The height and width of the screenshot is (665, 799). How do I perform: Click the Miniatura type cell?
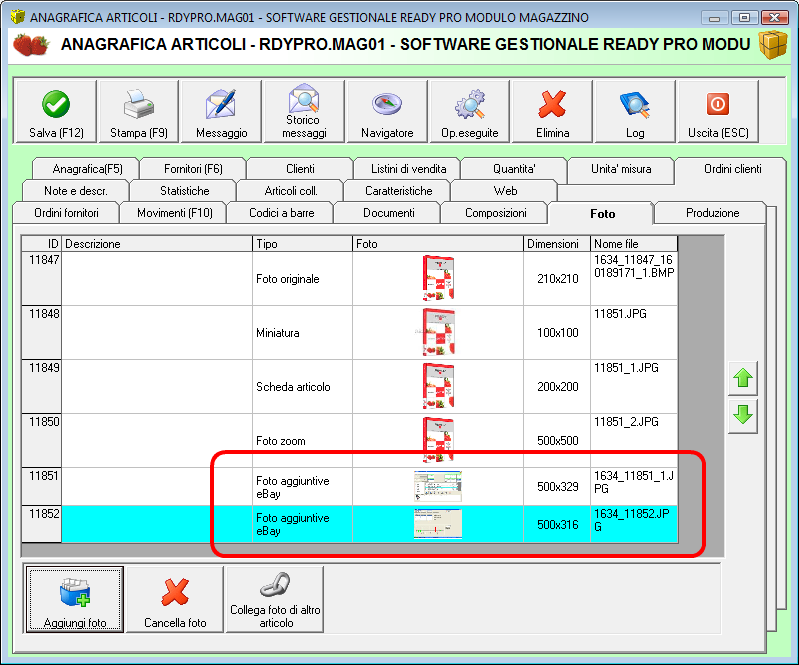point(302,332)
